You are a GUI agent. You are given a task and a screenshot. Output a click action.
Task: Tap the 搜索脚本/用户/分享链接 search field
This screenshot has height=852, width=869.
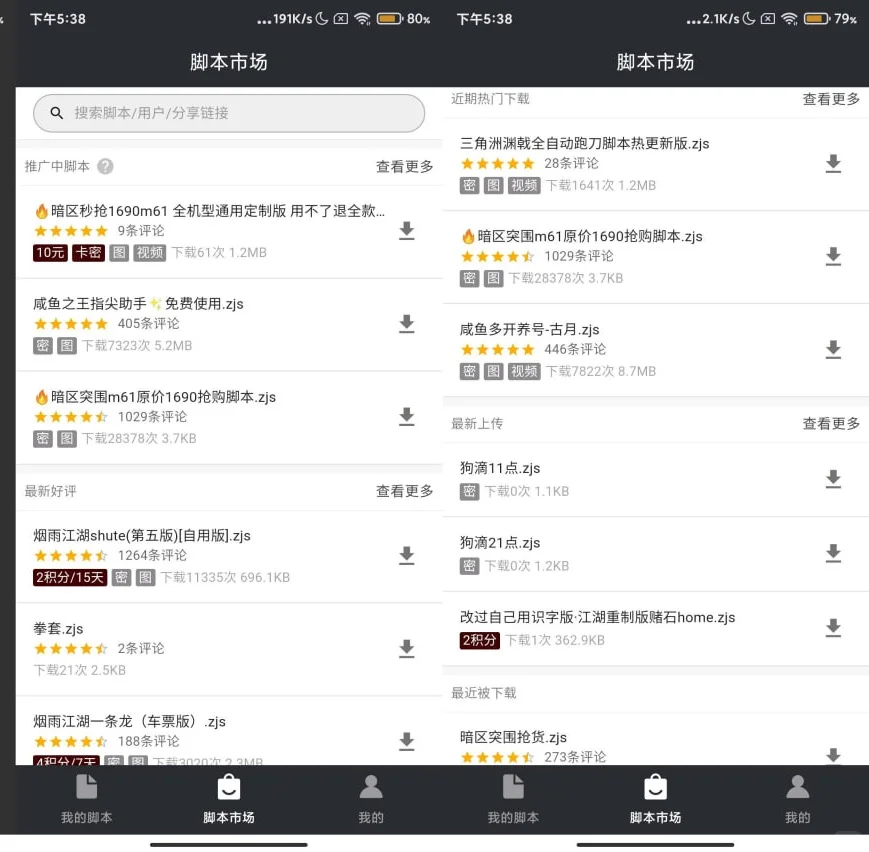point(228,113)
